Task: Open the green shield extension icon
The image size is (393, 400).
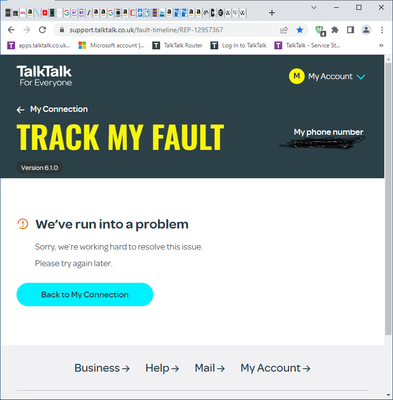Action: click(320, 30)
